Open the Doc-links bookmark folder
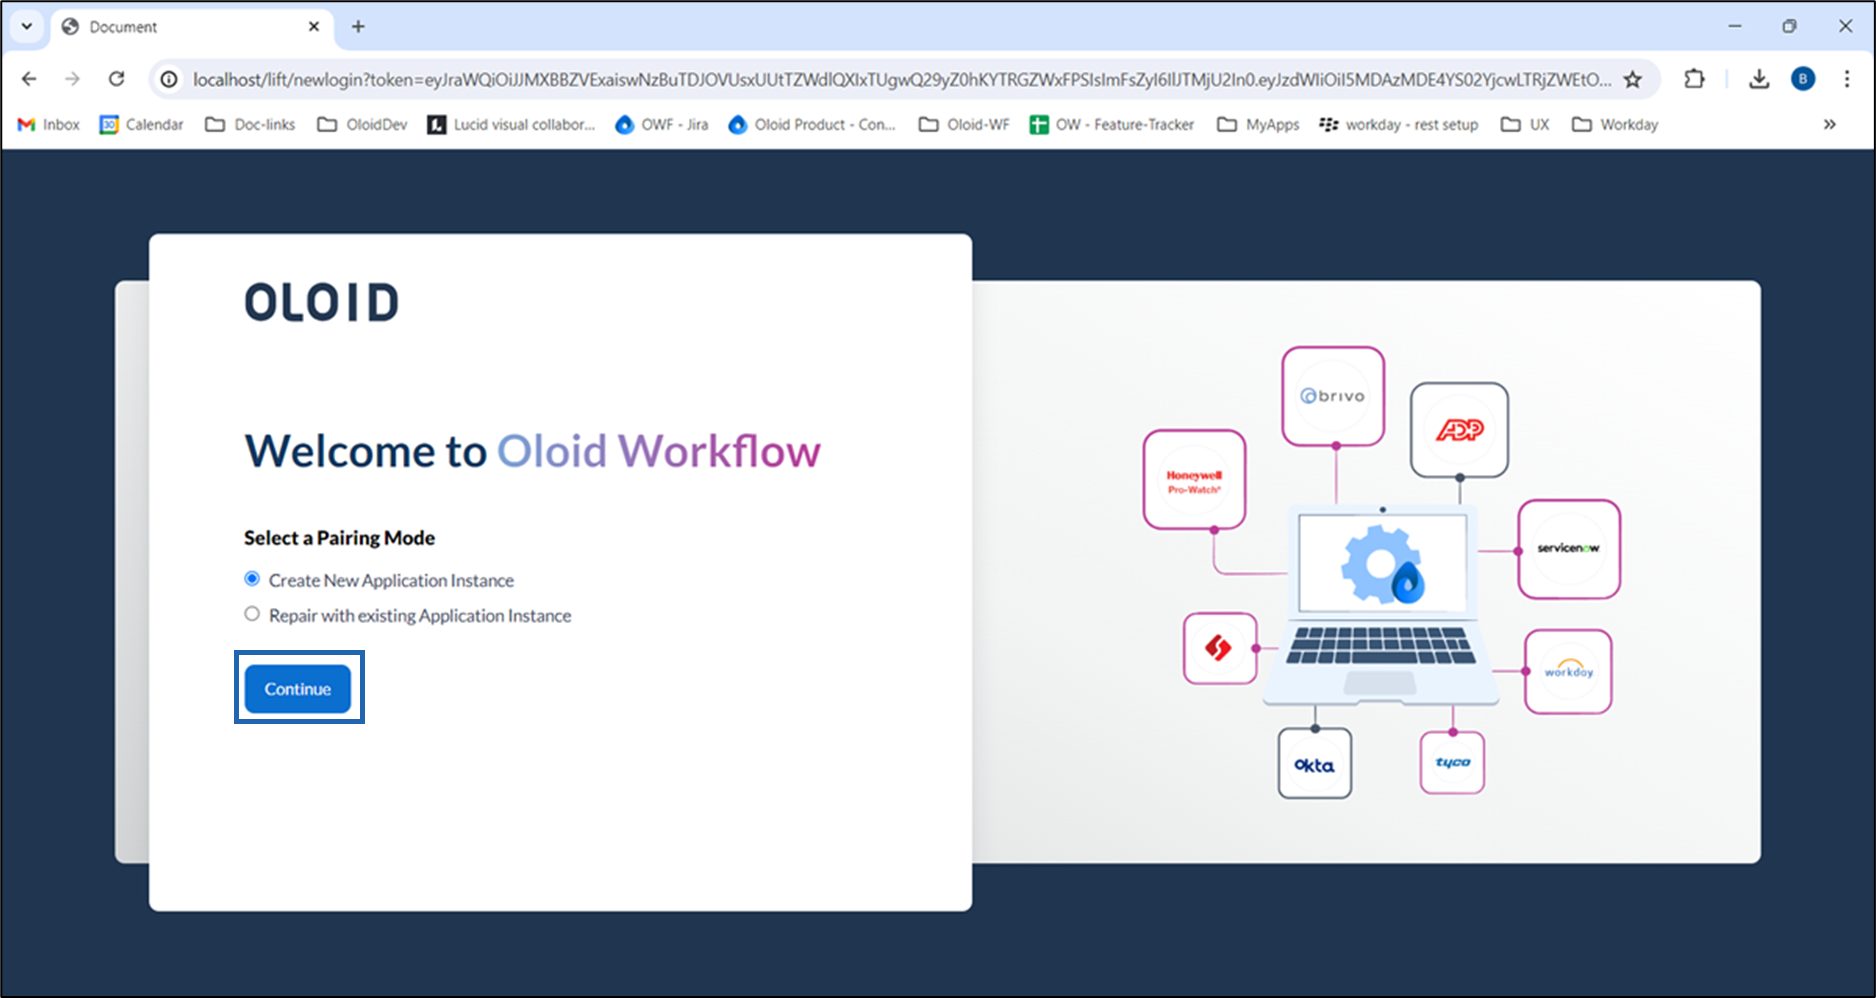 250,124
